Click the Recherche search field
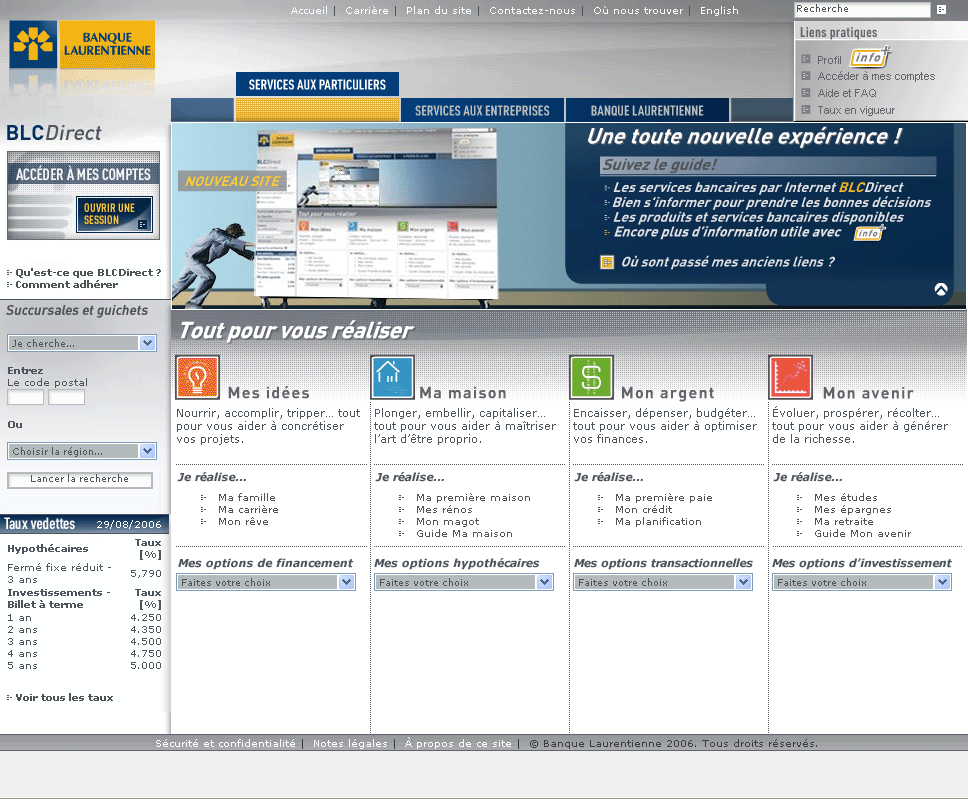 (862, 9)
